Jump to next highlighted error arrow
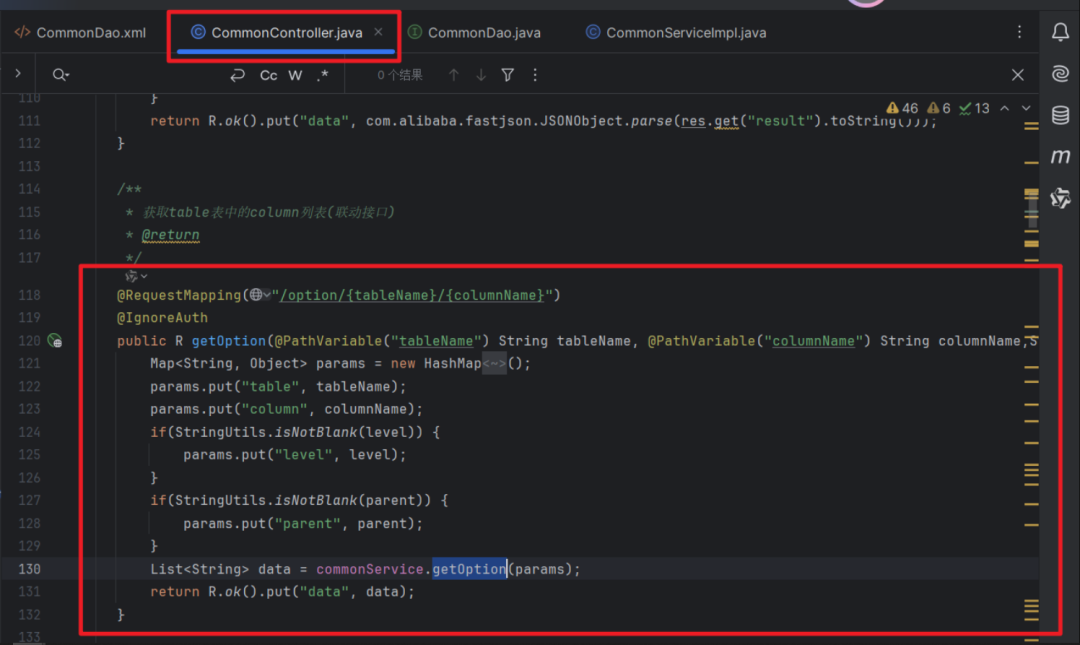 (x=1026, y=108)
